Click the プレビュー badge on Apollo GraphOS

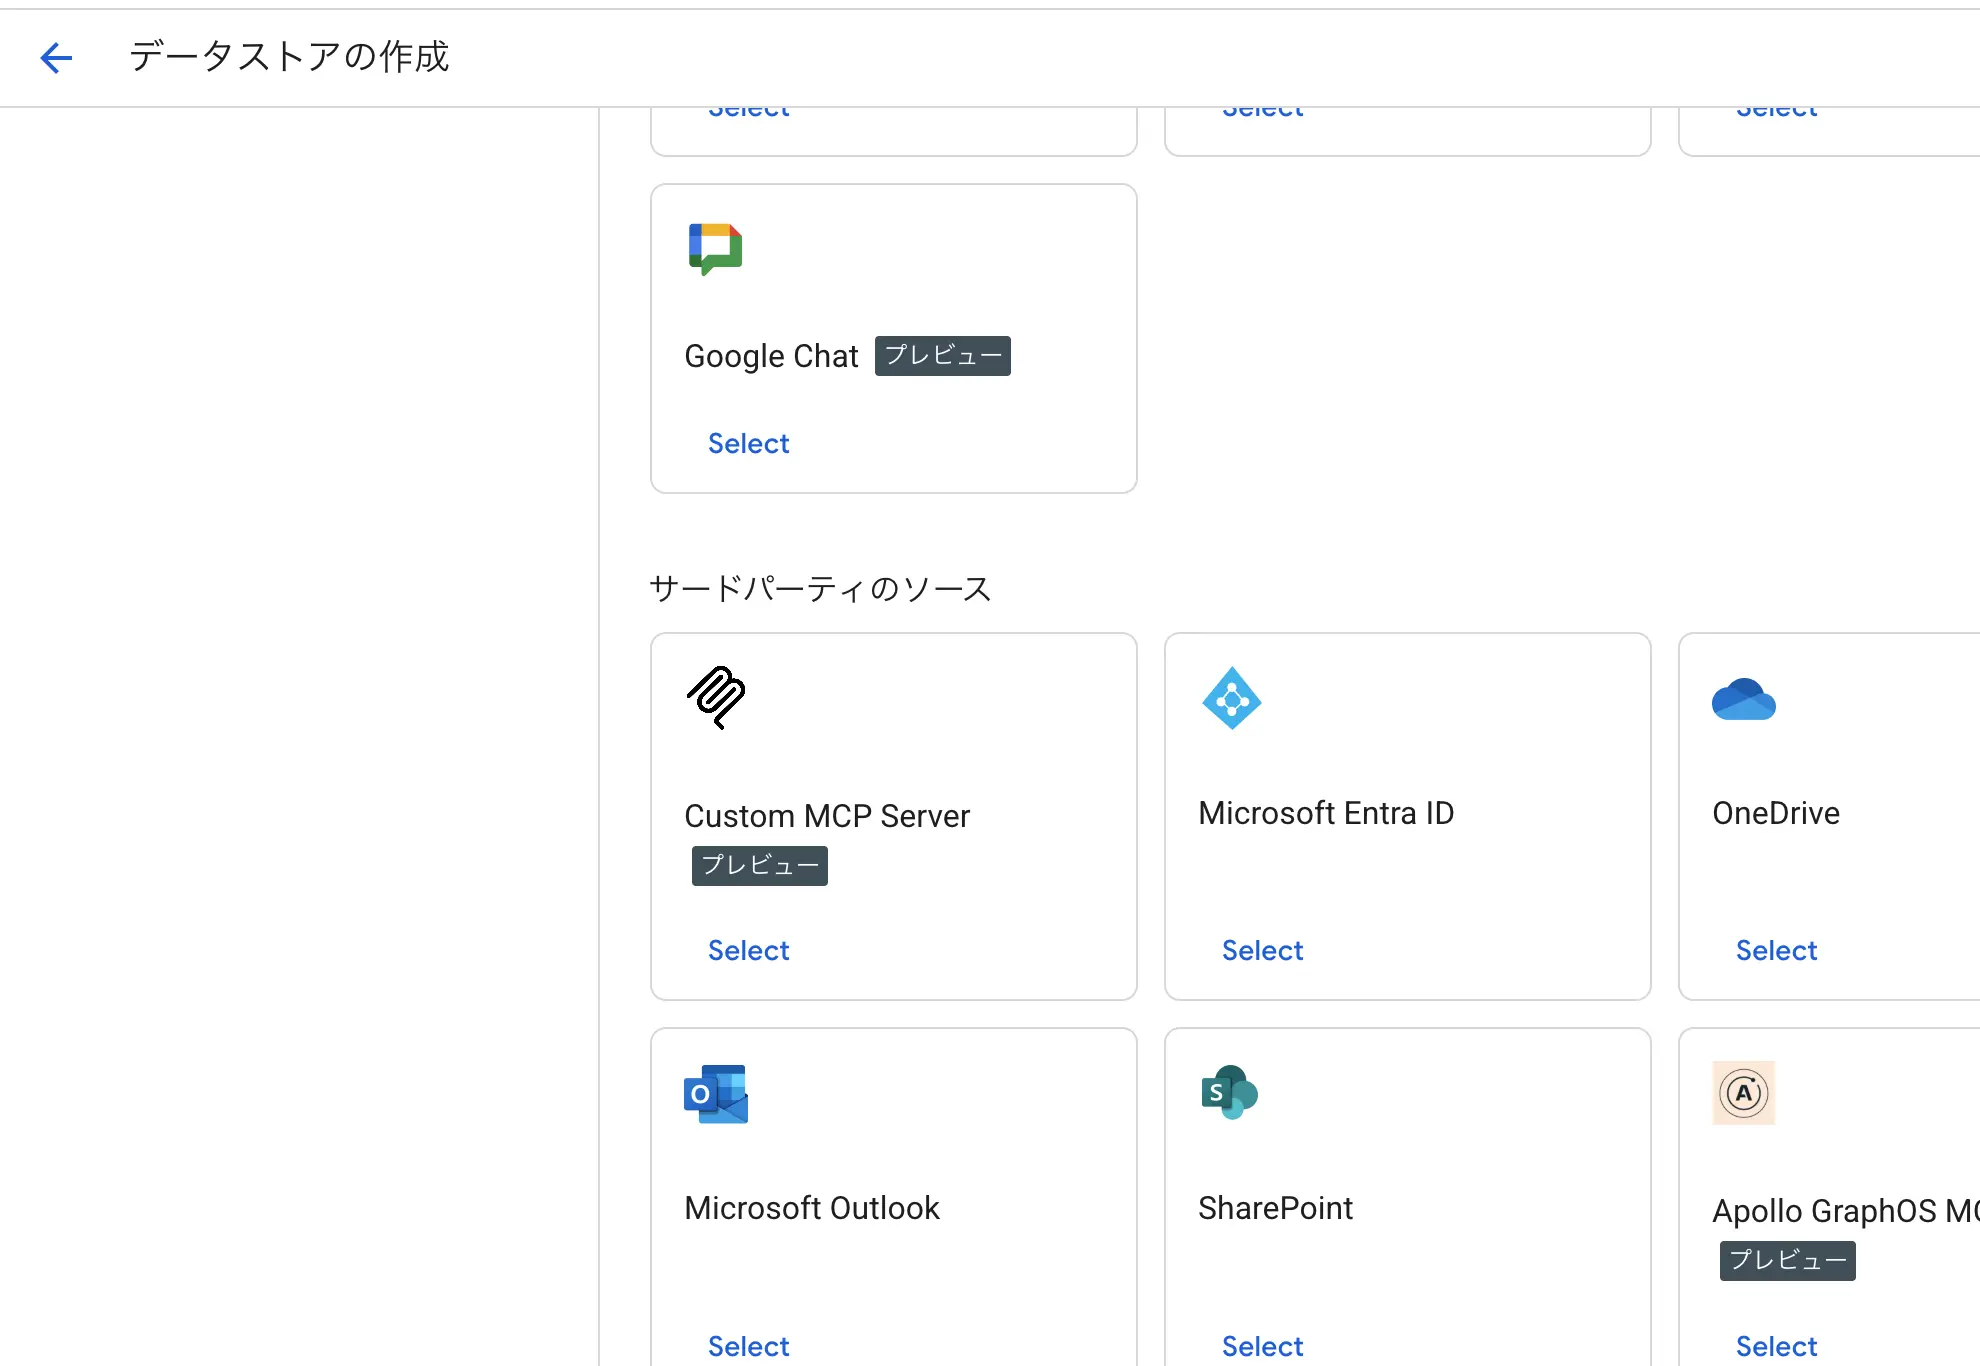1787,1261
